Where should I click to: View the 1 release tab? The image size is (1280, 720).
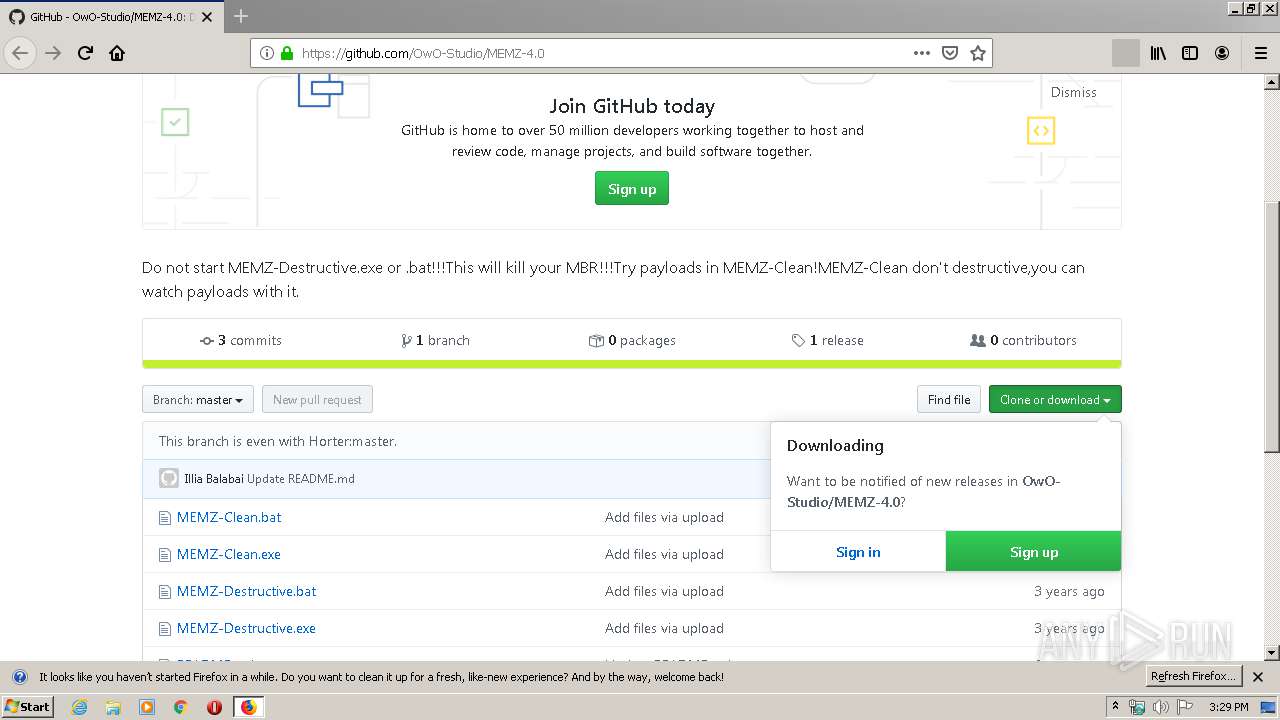click(827, 340)
